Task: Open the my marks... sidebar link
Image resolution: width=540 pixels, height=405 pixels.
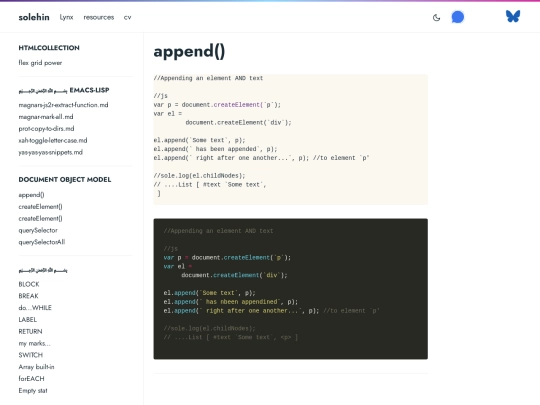Action: [x=34, y=343]
